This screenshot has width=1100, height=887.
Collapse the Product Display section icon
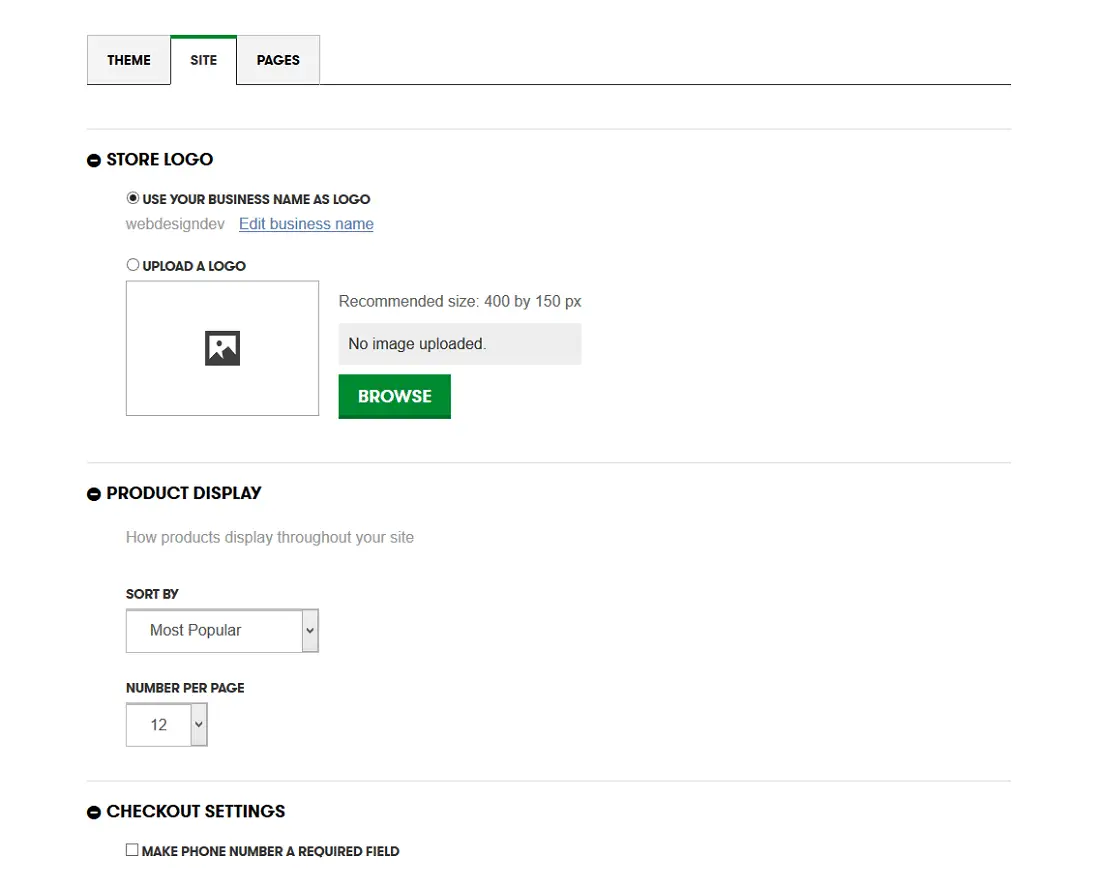pyautogui.click(x=94, y=494)
